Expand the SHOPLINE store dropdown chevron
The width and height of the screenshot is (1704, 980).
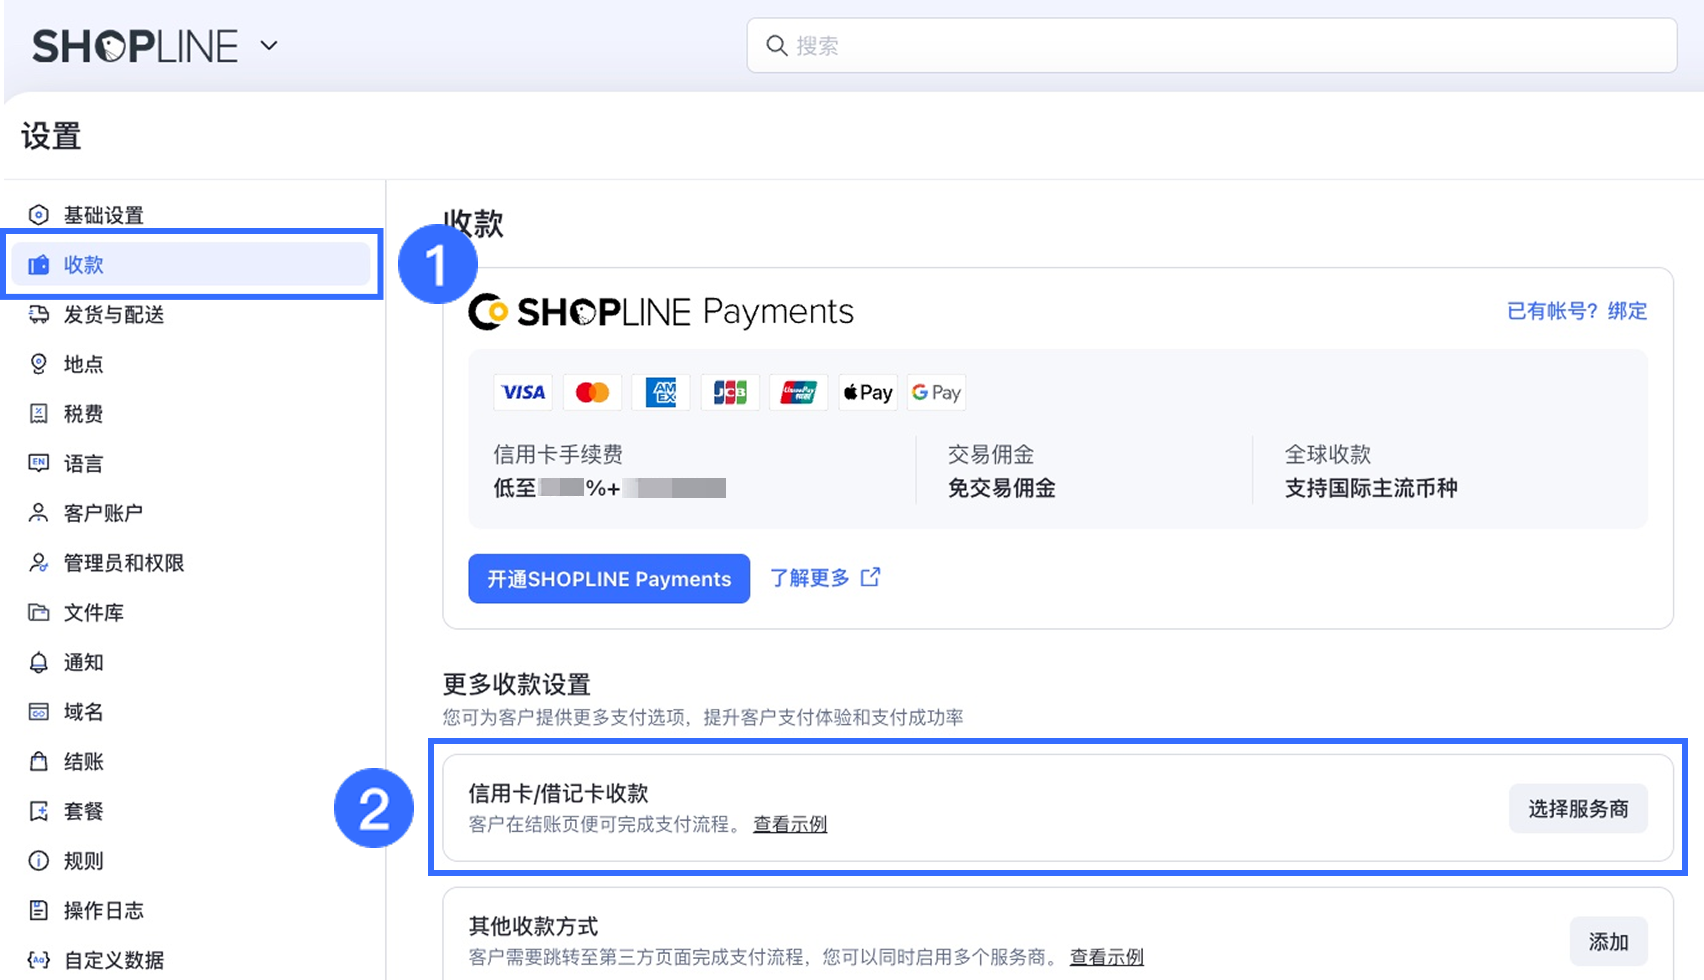pyautogui.click(x=269, y=46)
